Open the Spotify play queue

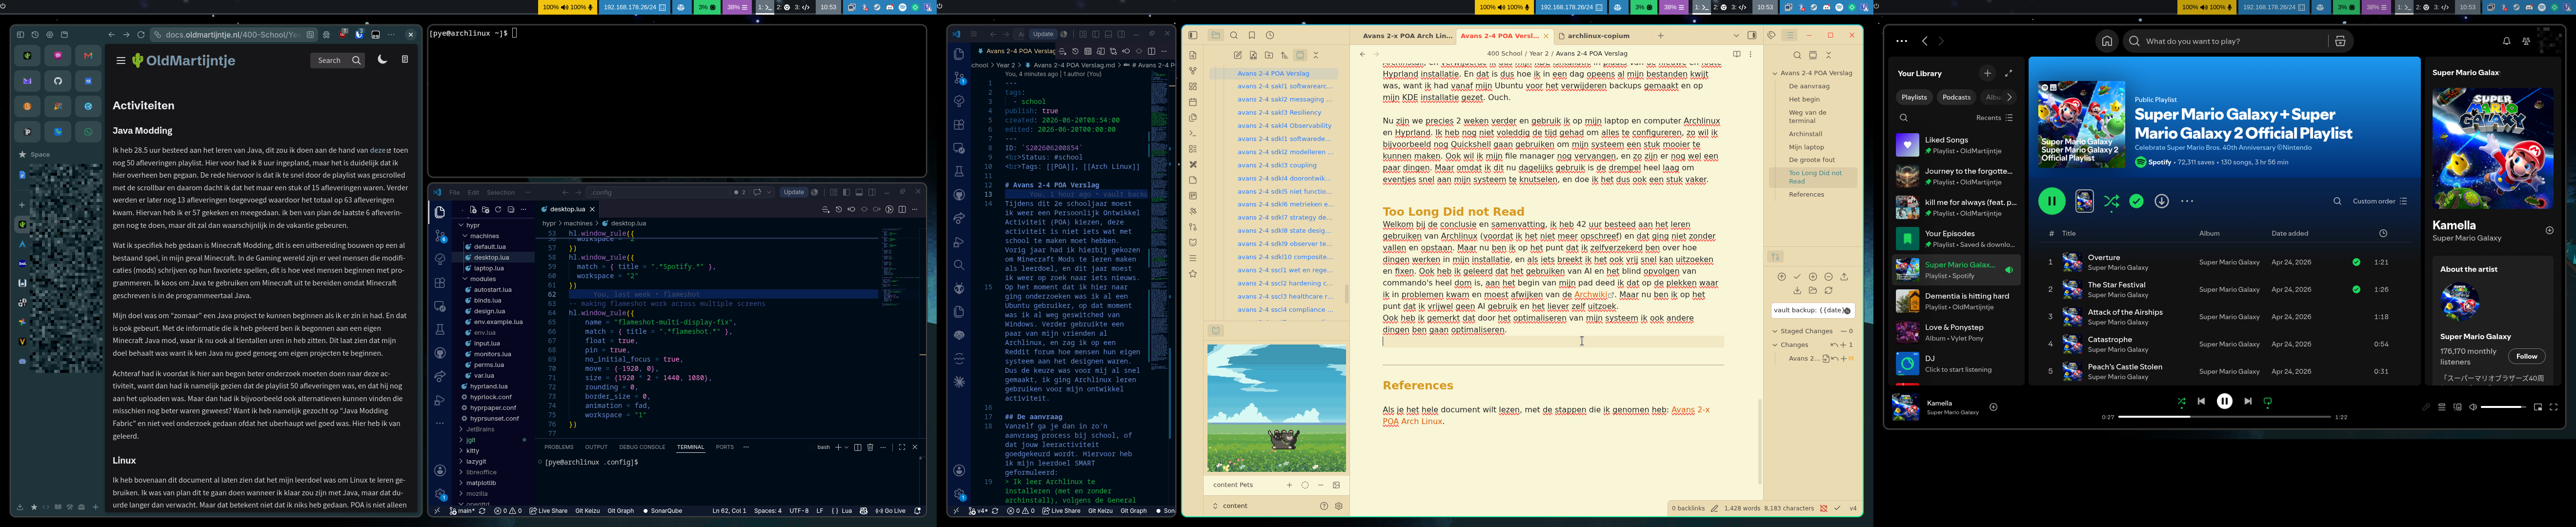tap(2441, 407)
